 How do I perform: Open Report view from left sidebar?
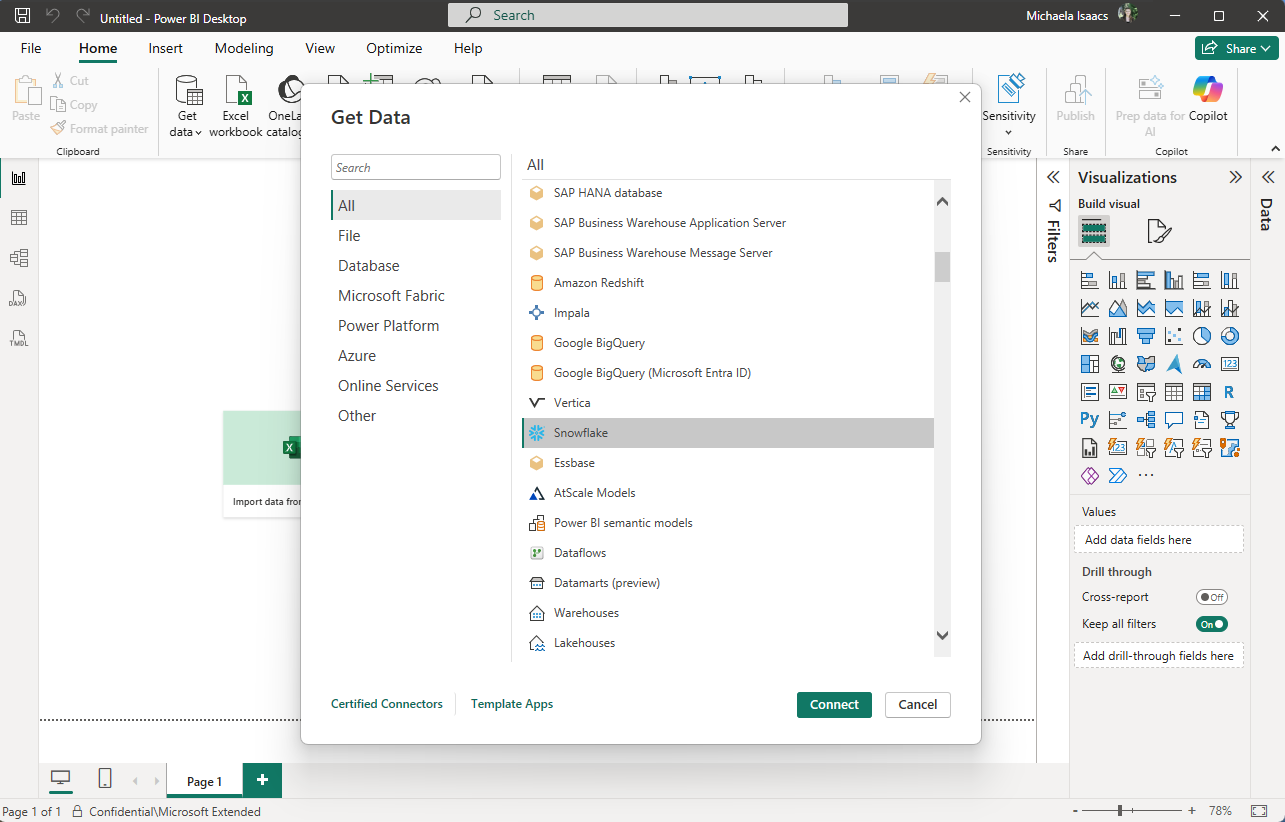(18, 178)
